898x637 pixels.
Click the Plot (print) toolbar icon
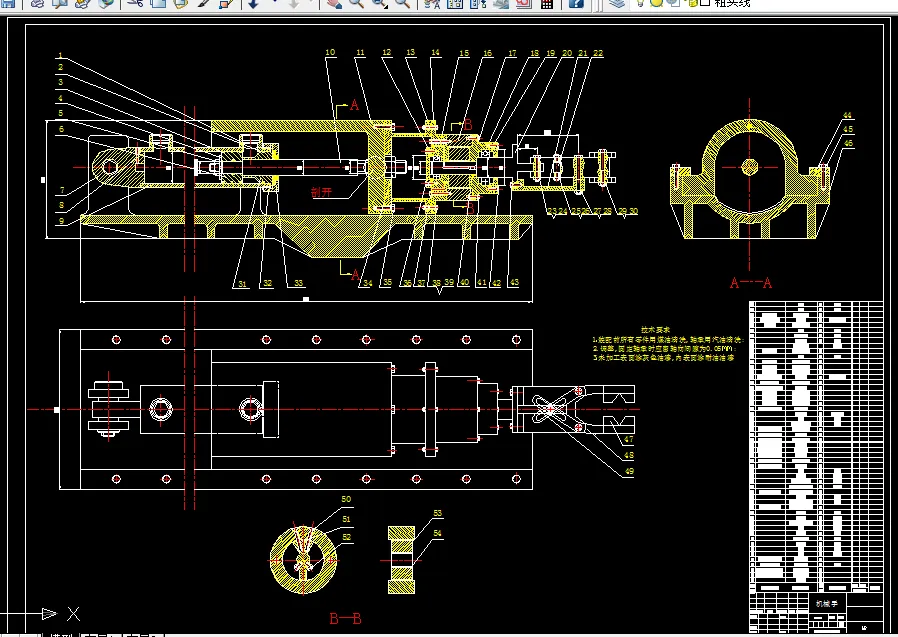tap(38, 3)
